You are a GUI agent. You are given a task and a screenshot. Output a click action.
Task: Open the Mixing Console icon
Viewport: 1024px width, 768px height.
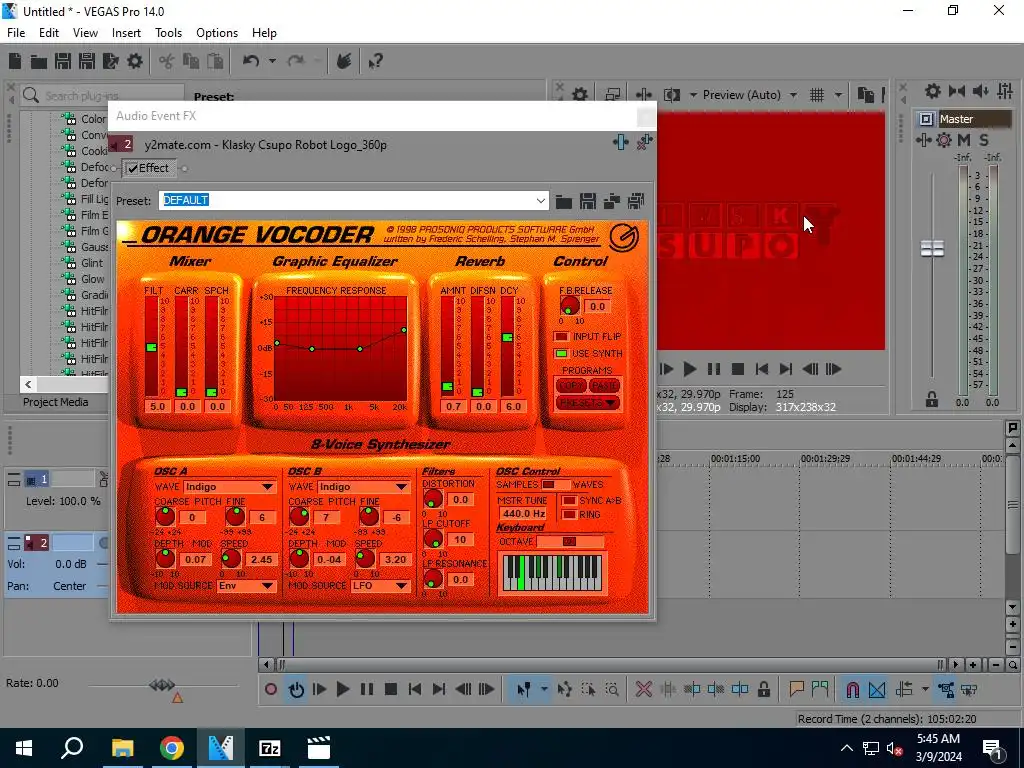tap(1005, 91)
